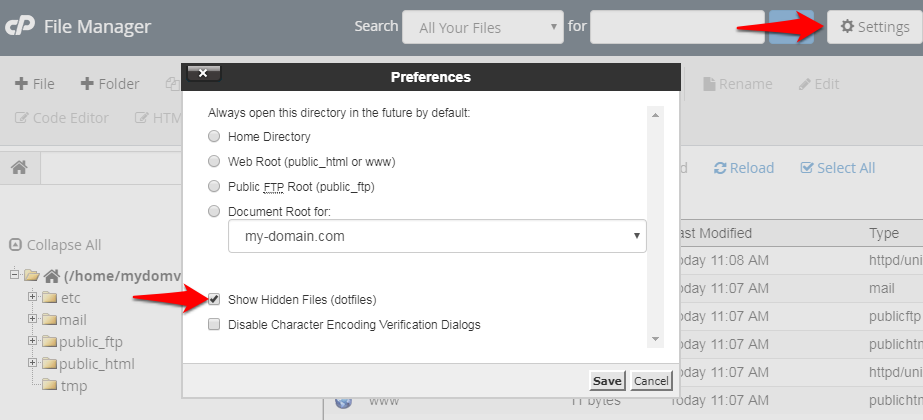Create a new file with +File
The image size is (923, 420).
click(35, 84)
